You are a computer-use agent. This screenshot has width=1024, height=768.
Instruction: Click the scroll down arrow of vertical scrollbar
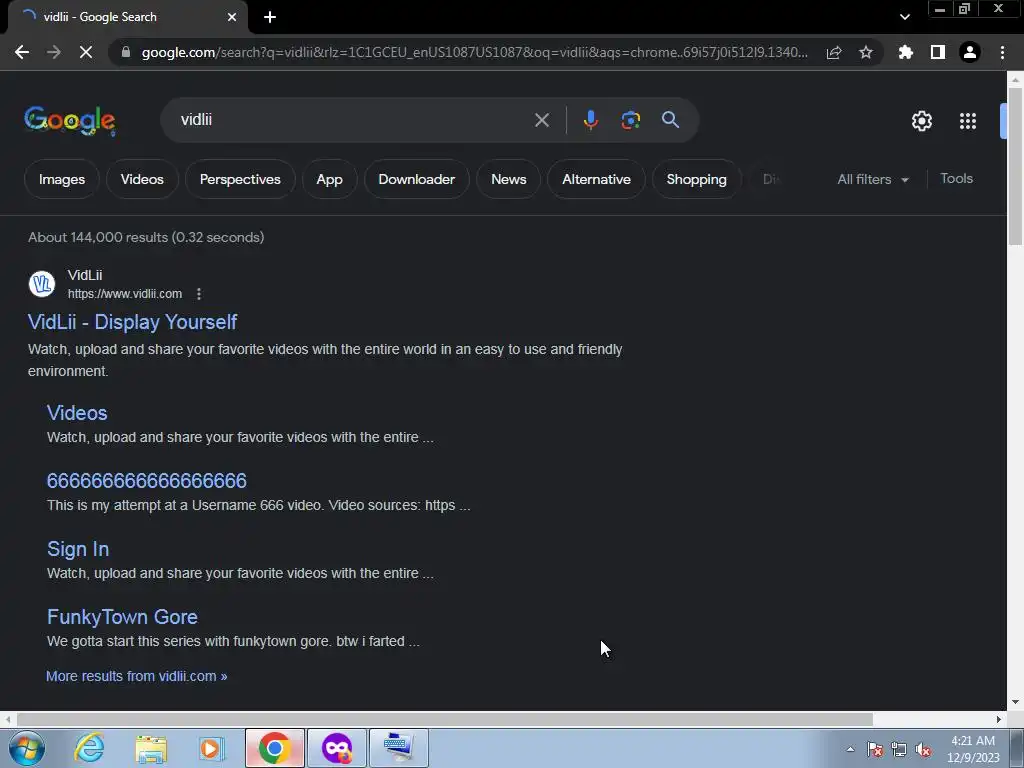(1015, 703)
